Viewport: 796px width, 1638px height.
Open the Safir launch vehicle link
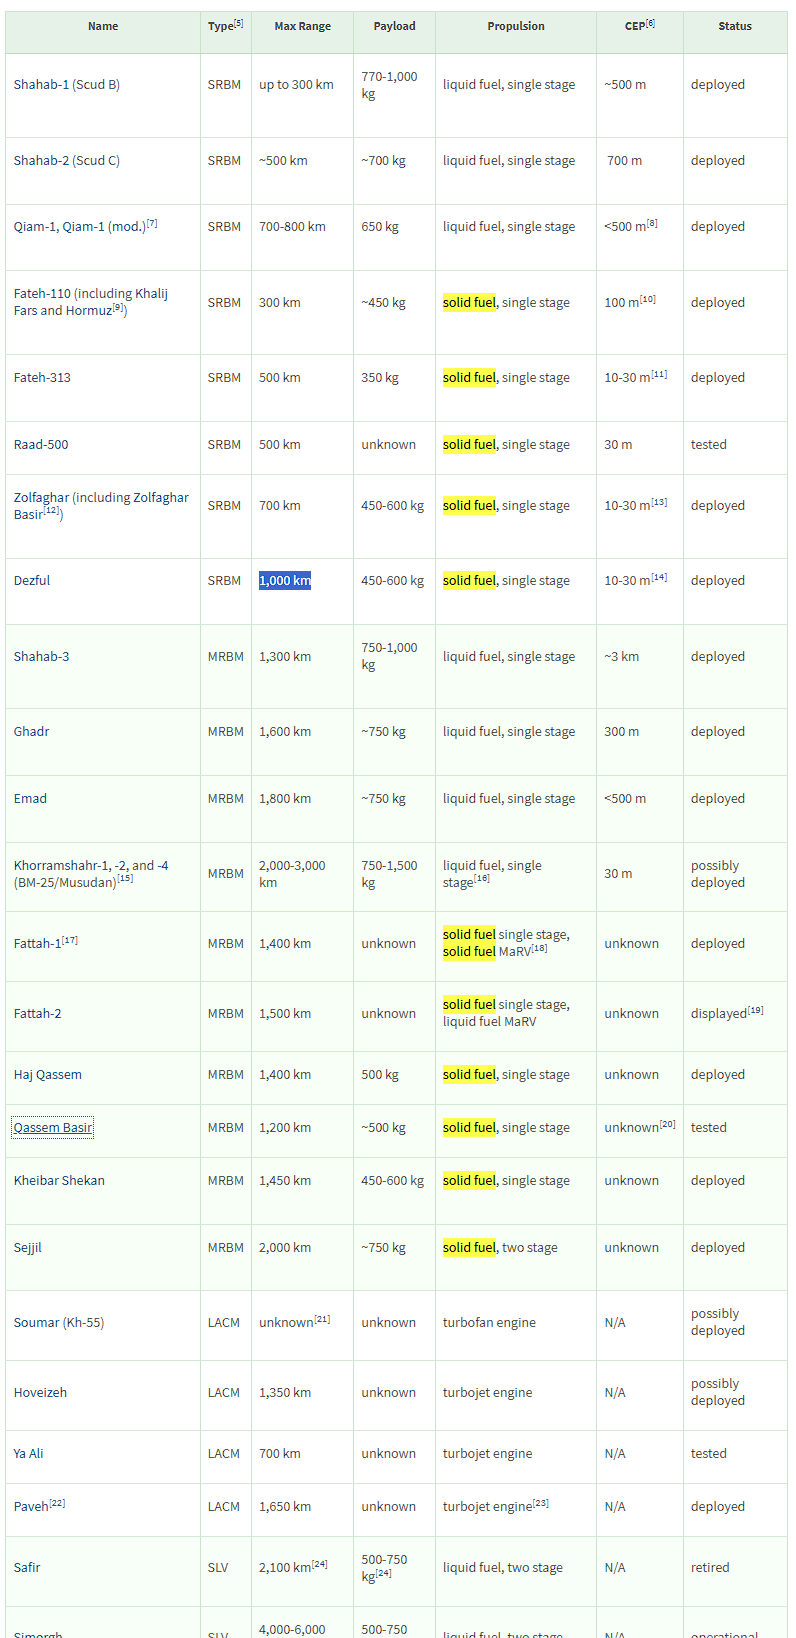click(x=27, y=1568)
